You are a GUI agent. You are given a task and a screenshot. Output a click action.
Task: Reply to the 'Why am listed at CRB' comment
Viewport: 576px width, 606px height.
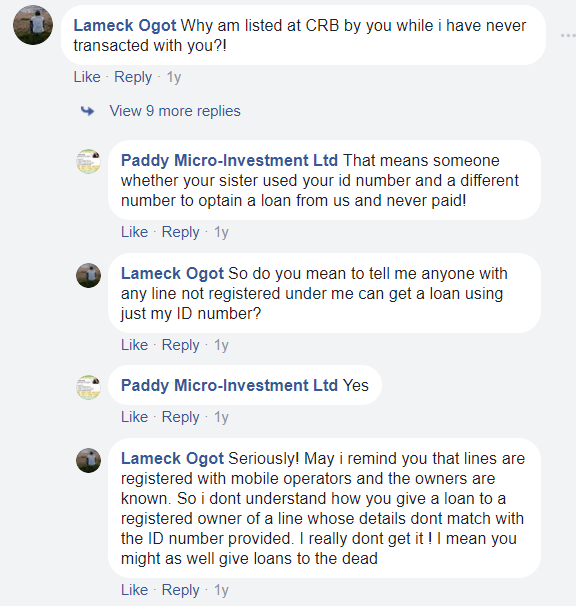pyautogui.click(x=133, y=77)
